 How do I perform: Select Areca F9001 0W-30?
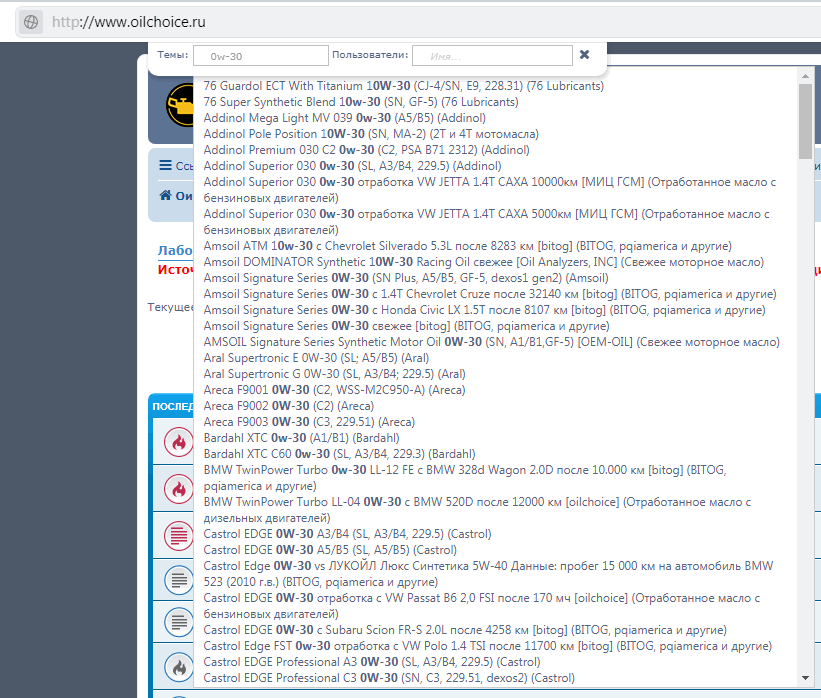[334, 390]
